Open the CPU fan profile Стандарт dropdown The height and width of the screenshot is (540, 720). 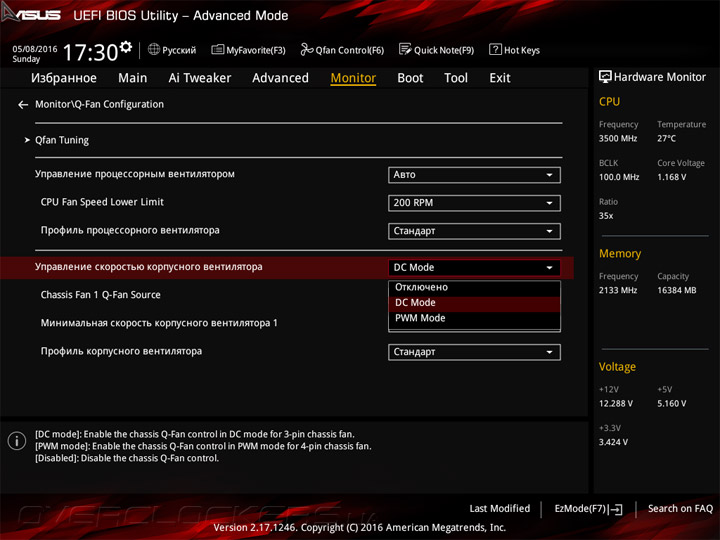(x=474, y=231)
